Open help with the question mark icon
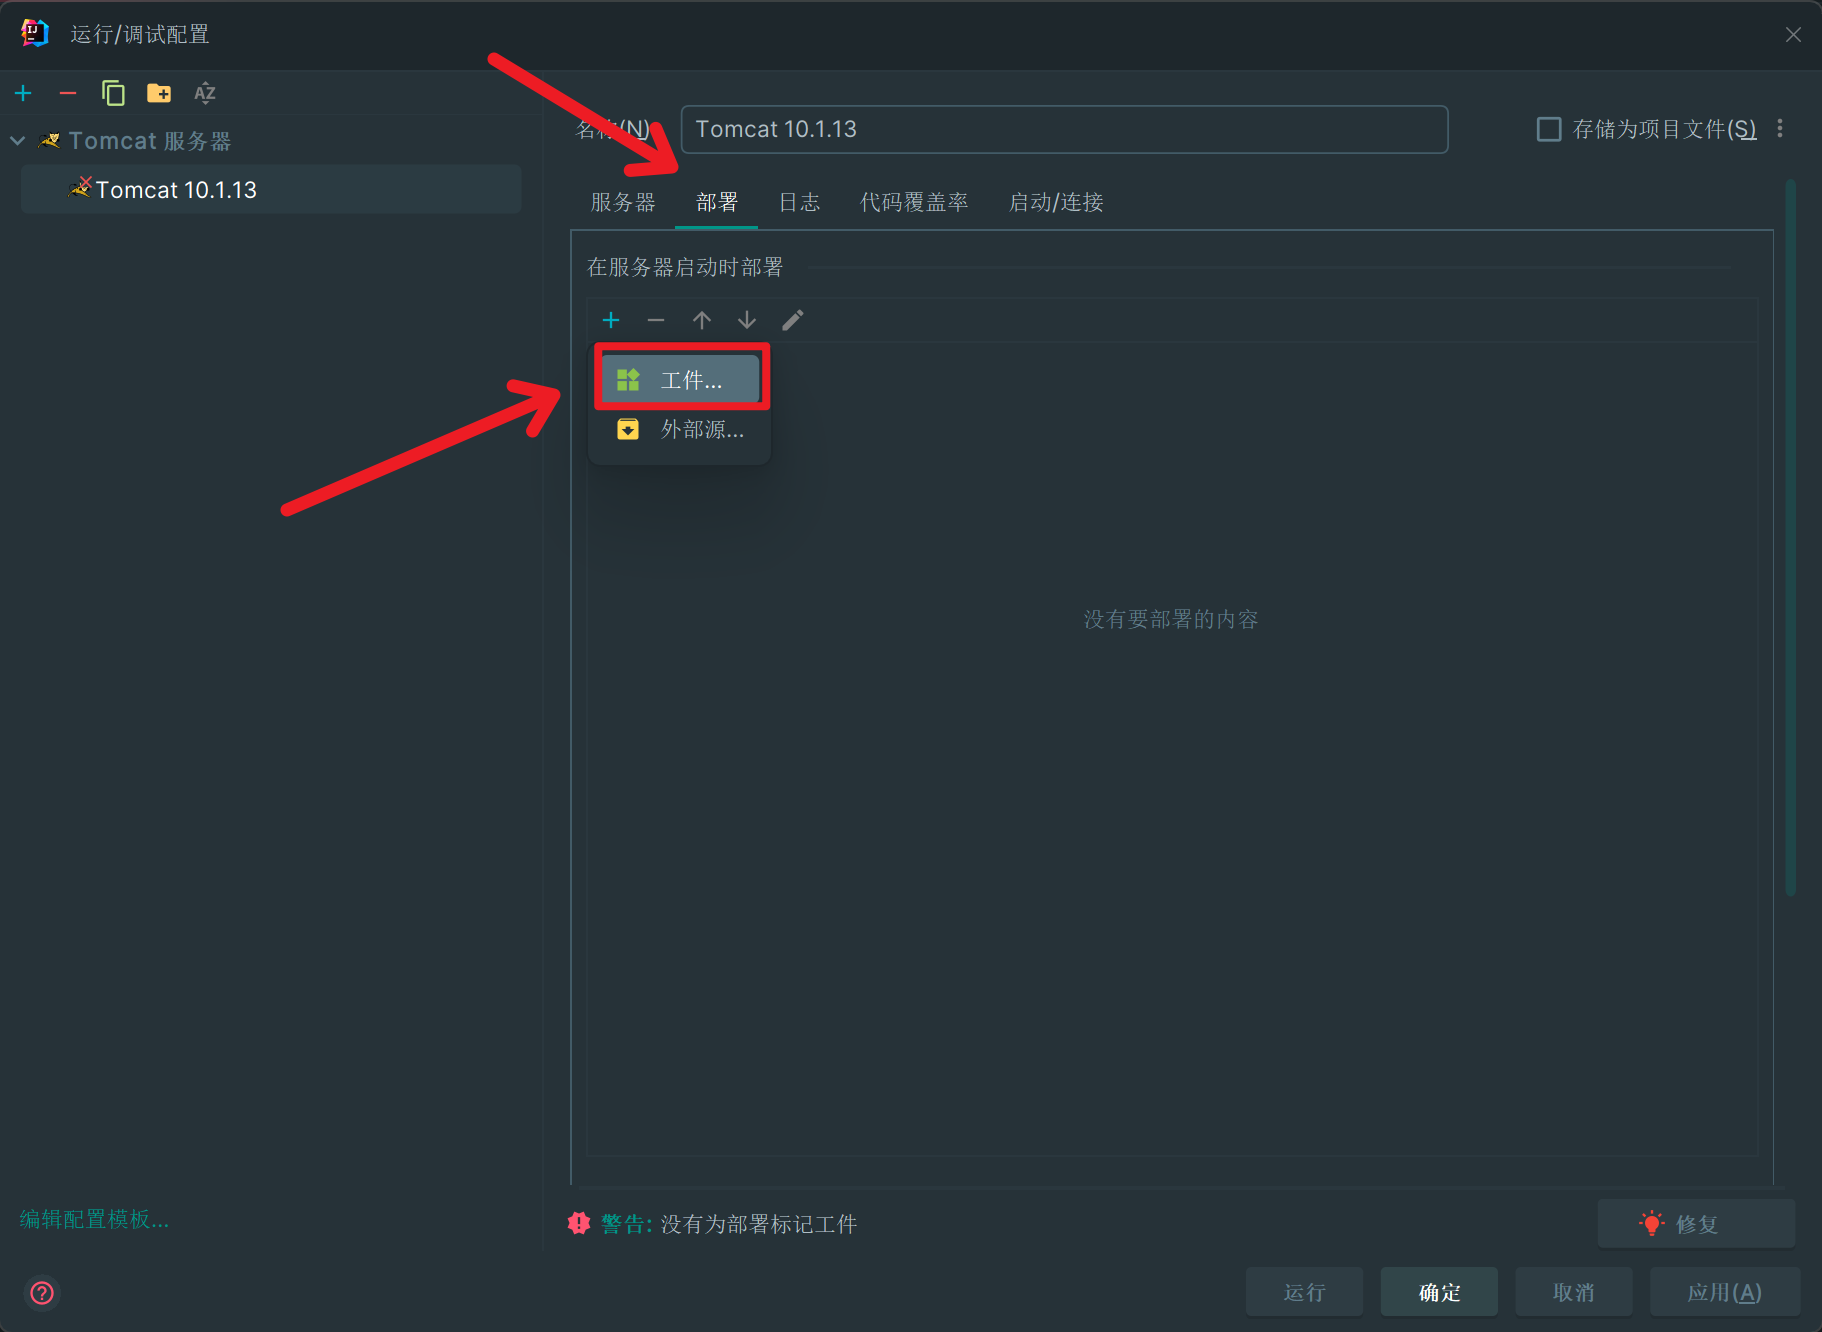1822x1332 pixels. pos(42,1293)
